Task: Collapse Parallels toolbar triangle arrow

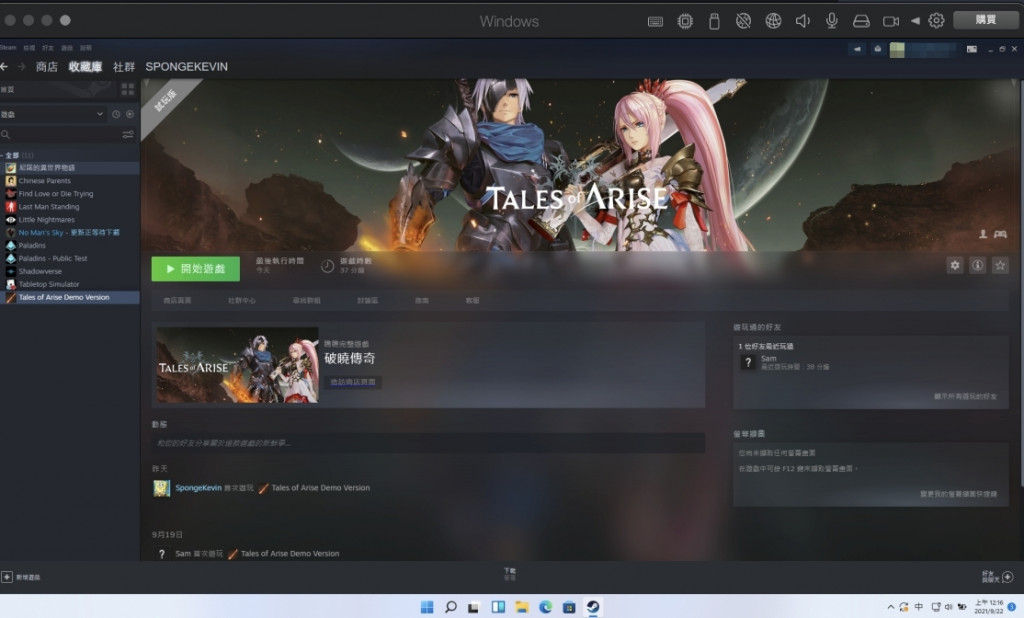Action: click(x=916, y=21)
